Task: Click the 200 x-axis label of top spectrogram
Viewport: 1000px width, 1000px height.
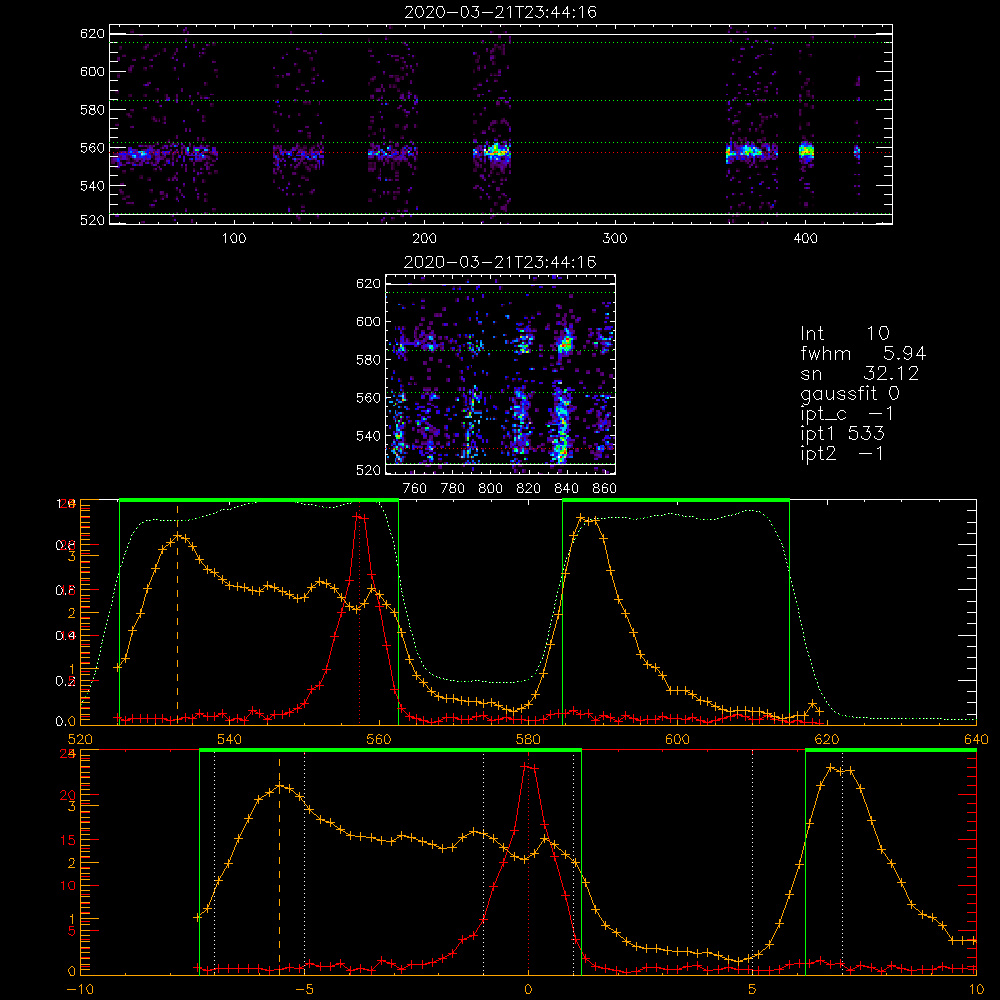Action: pos(424,239)
